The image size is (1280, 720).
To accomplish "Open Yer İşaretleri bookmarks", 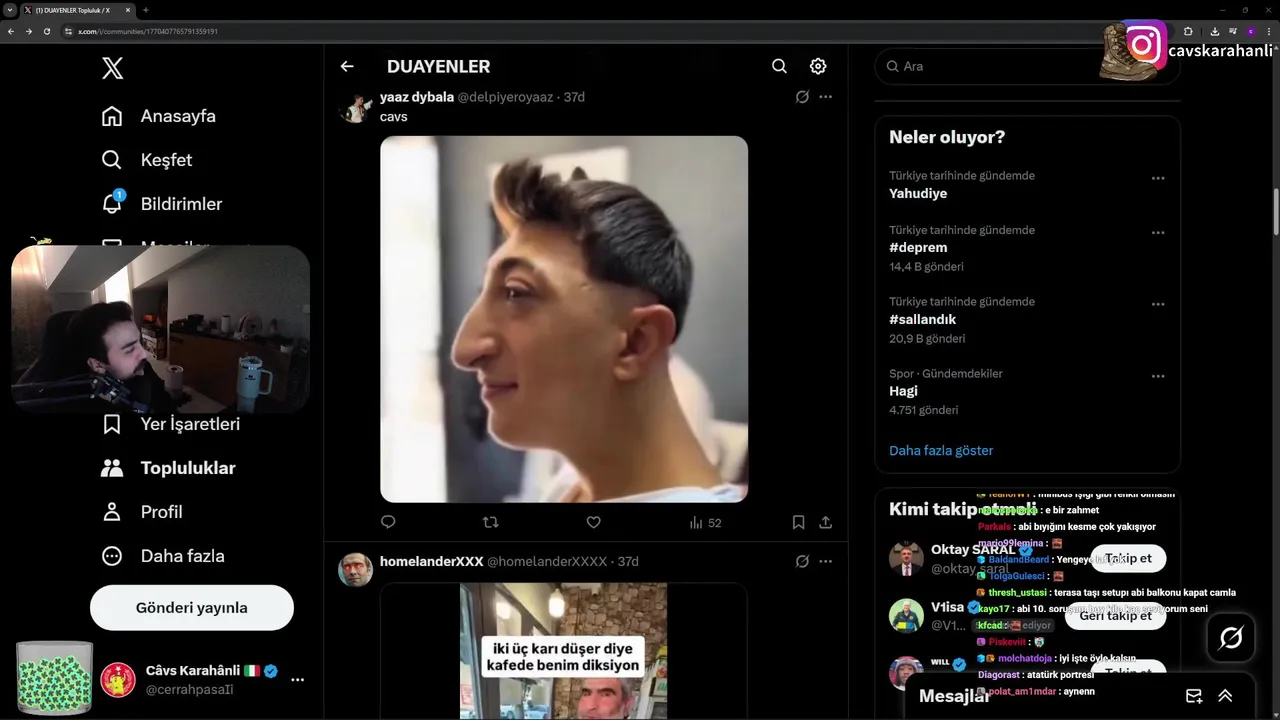I will 171,424.
